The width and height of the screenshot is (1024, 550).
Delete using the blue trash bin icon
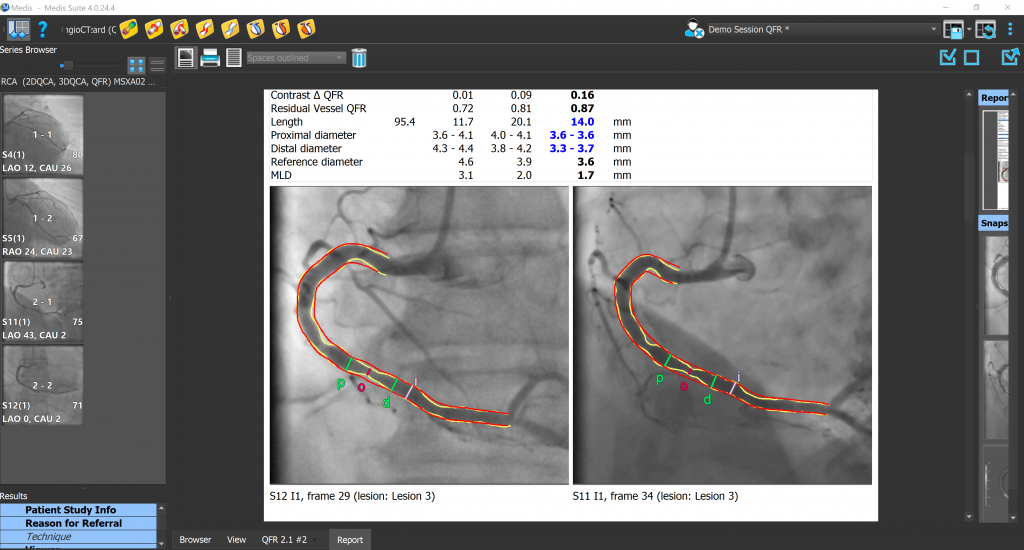(359, 58)
